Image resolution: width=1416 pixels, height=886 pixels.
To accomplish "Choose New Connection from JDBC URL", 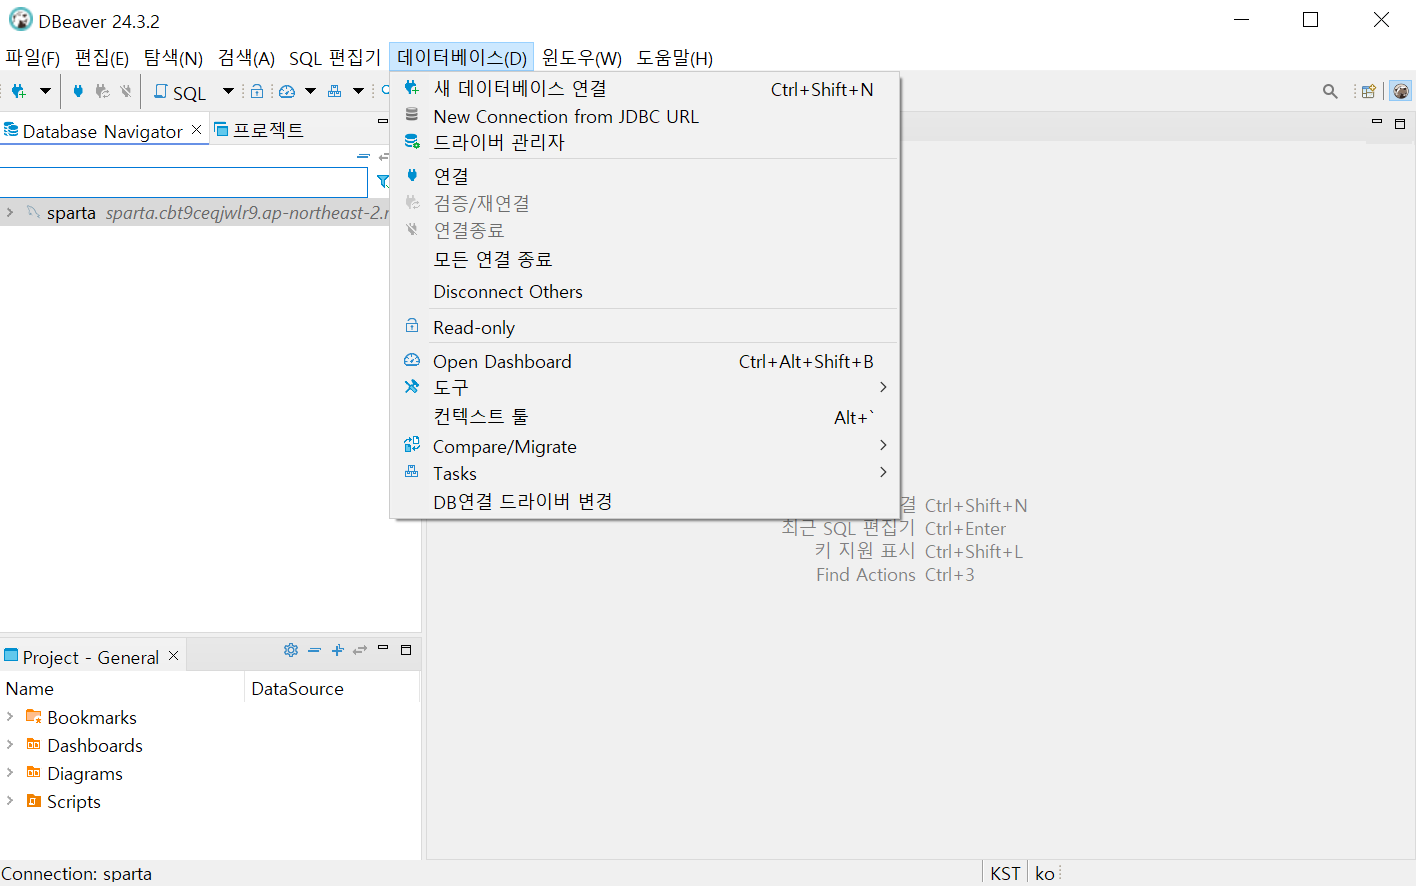I will pyautogui.click(x=645, y=116).
